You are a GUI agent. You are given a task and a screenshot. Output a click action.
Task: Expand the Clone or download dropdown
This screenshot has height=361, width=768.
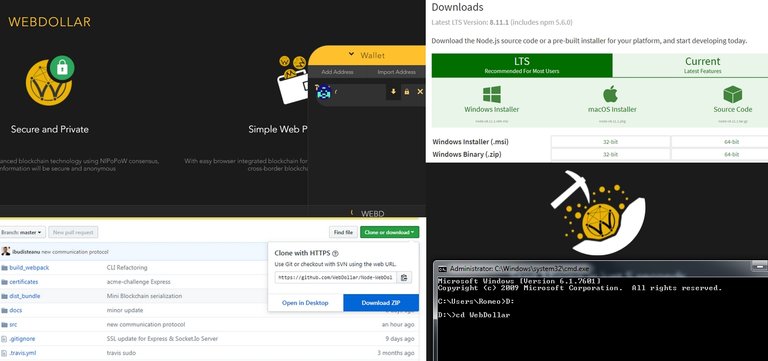pyautogui.click(x=389, y=232)
